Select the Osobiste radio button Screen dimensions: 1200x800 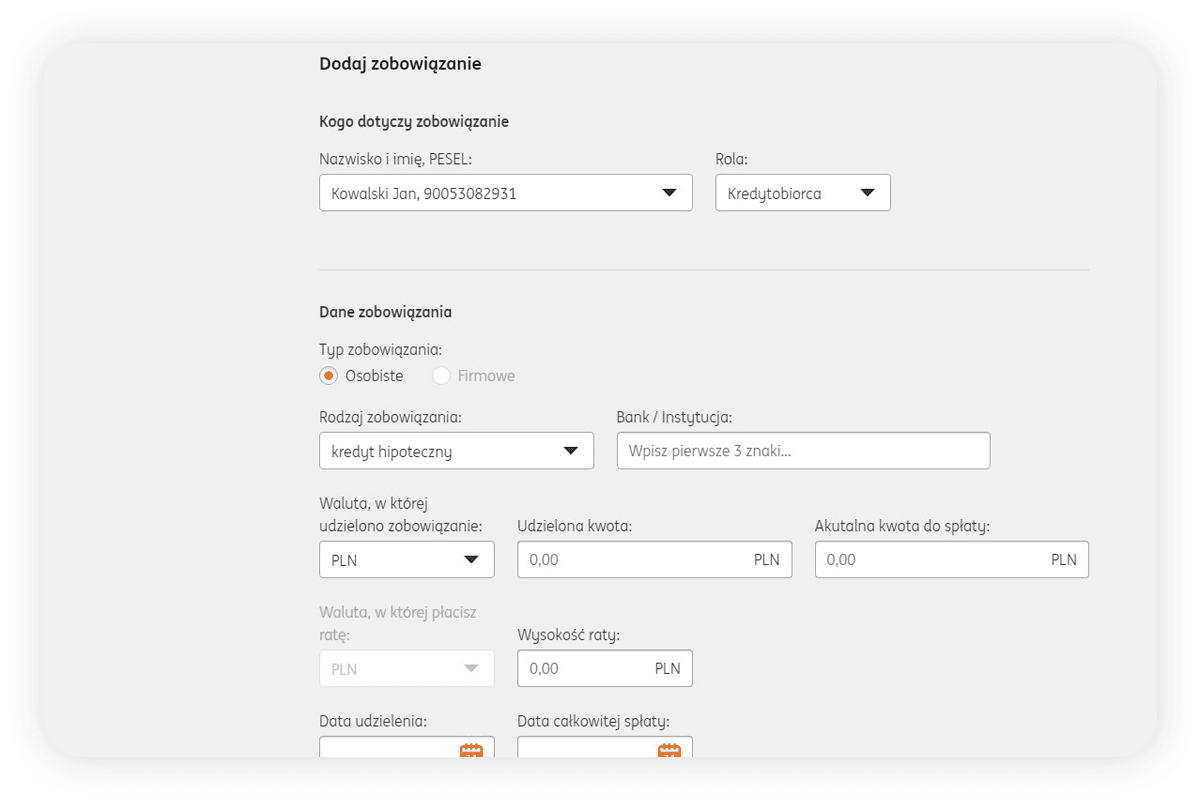tap(329, 376)
